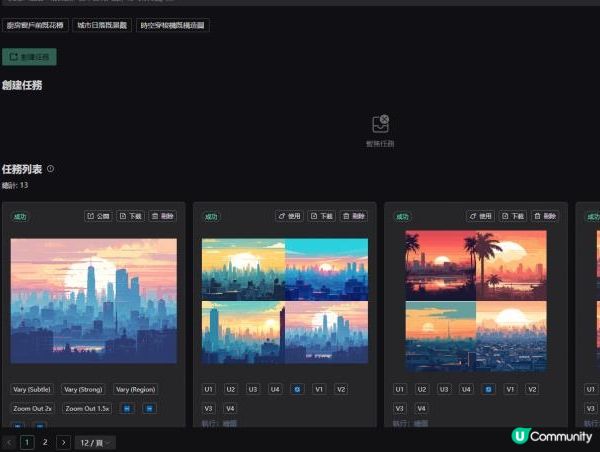Click V2 on the blue skyline grid card
Image resolution: width=600 pixels, height=452 pixels.
(341, 389)
